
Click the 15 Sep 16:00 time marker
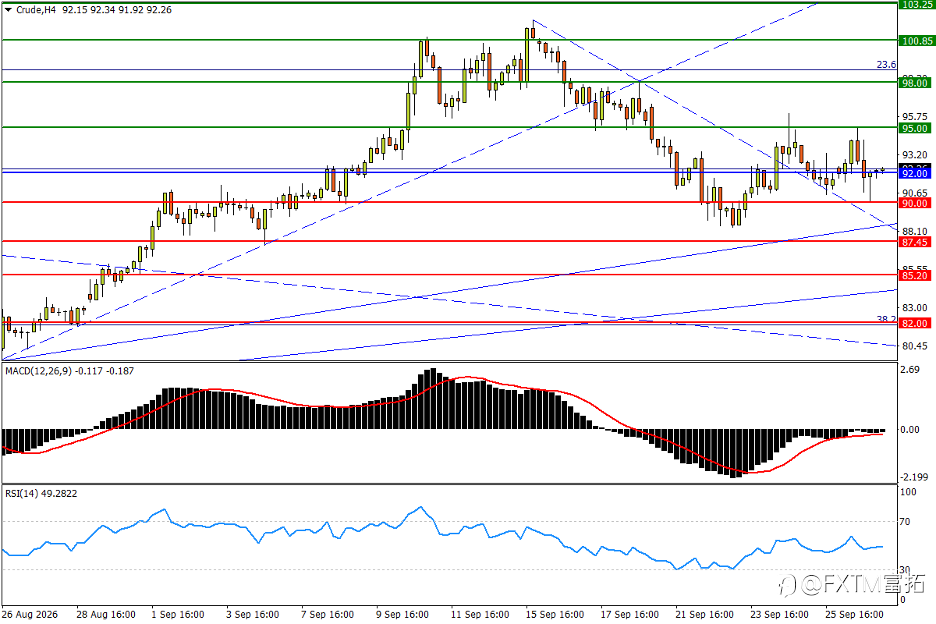click(555, 614)
